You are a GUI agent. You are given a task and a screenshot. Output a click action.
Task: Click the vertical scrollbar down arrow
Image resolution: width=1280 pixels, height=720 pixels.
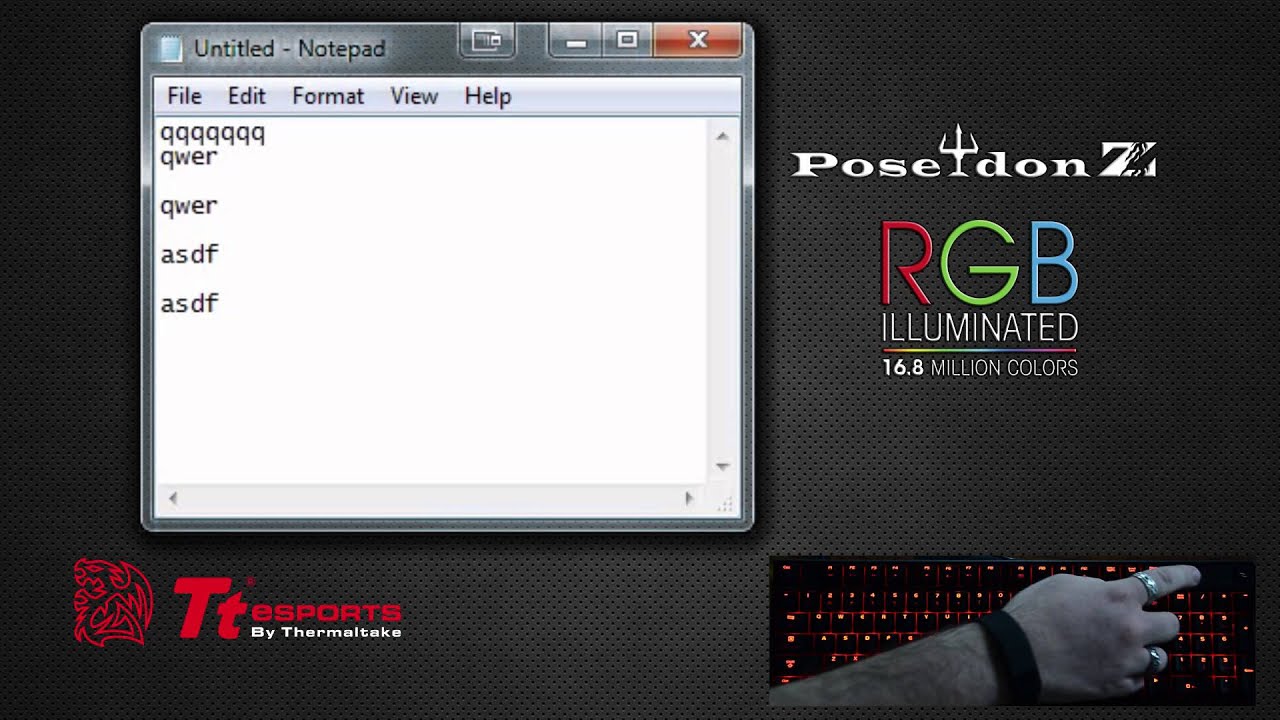click(722, 467)
